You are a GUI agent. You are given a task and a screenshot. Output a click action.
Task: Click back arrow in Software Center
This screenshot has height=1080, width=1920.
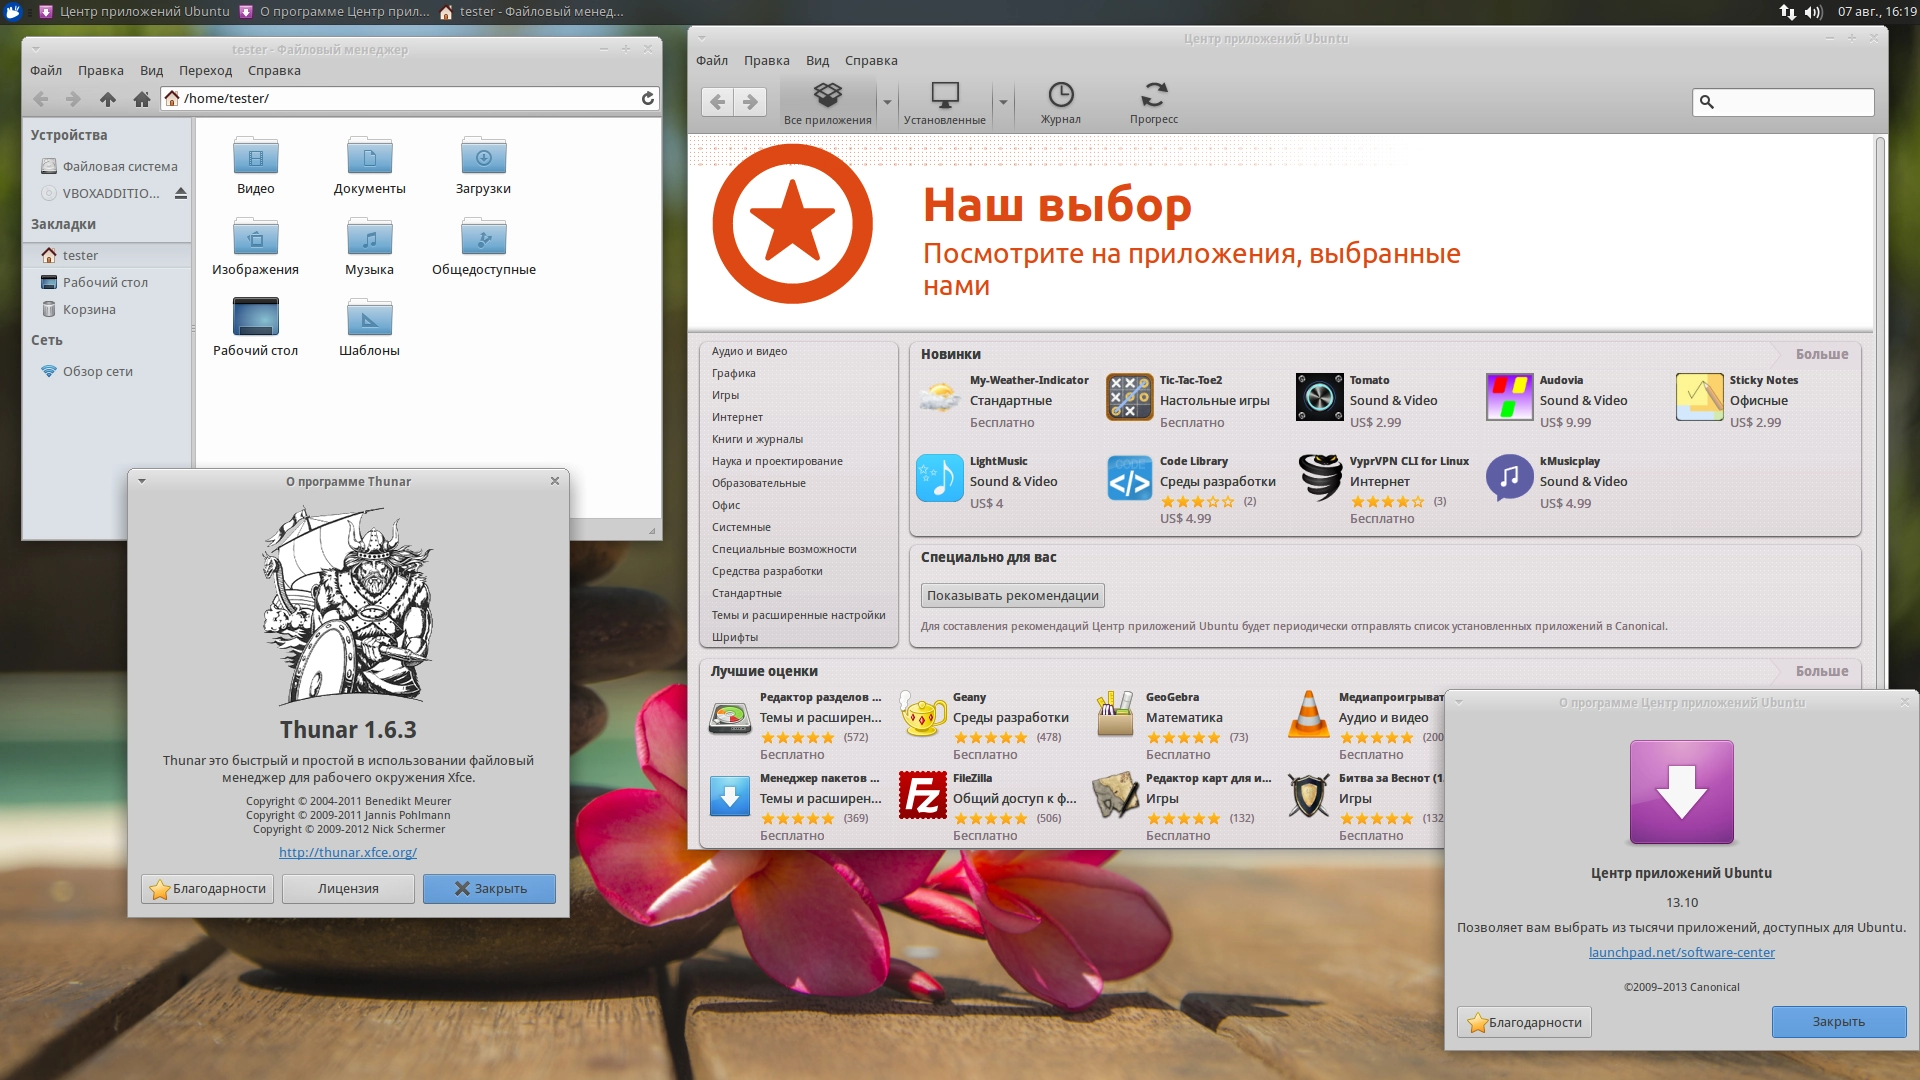click(x=717, y=101)
